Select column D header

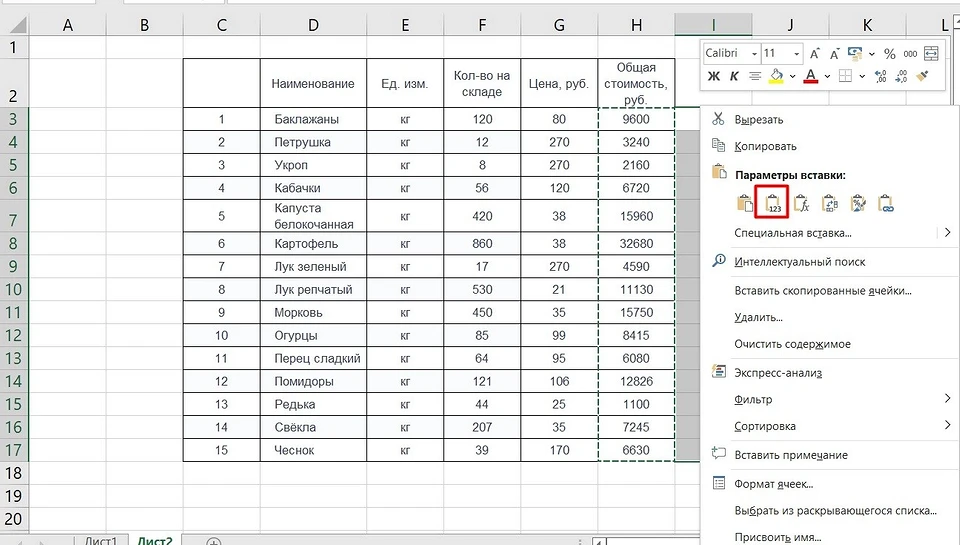313,26
